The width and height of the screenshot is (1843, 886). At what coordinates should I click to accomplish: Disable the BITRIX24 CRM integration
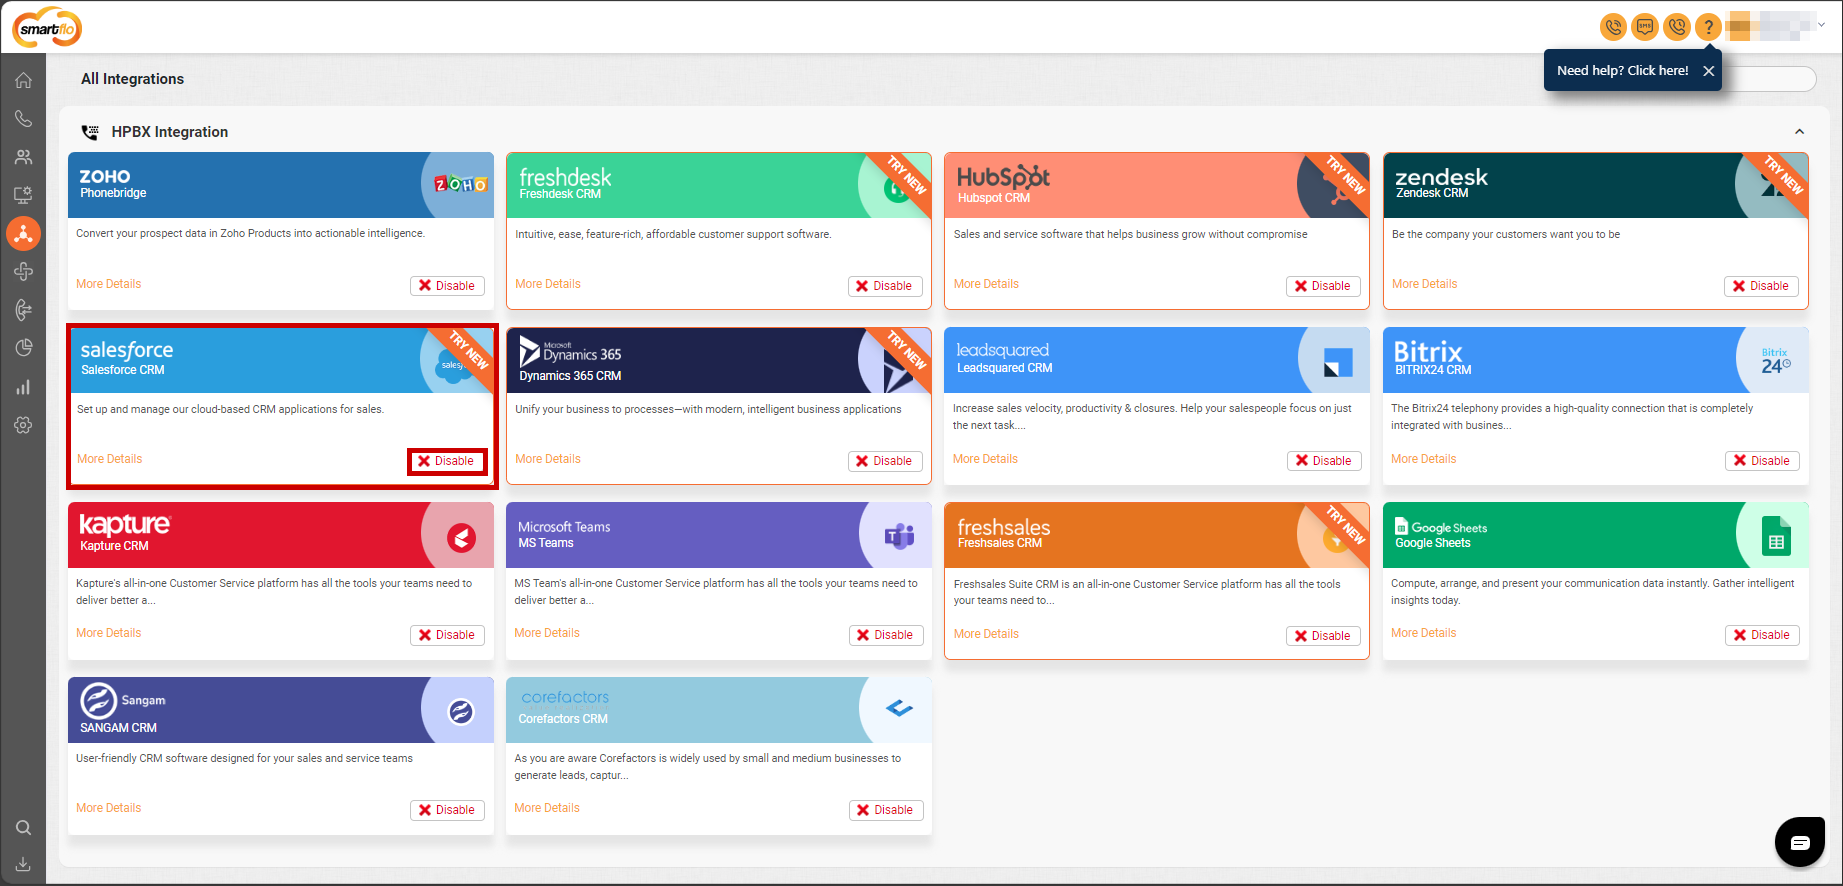[x=1762, y=461]
